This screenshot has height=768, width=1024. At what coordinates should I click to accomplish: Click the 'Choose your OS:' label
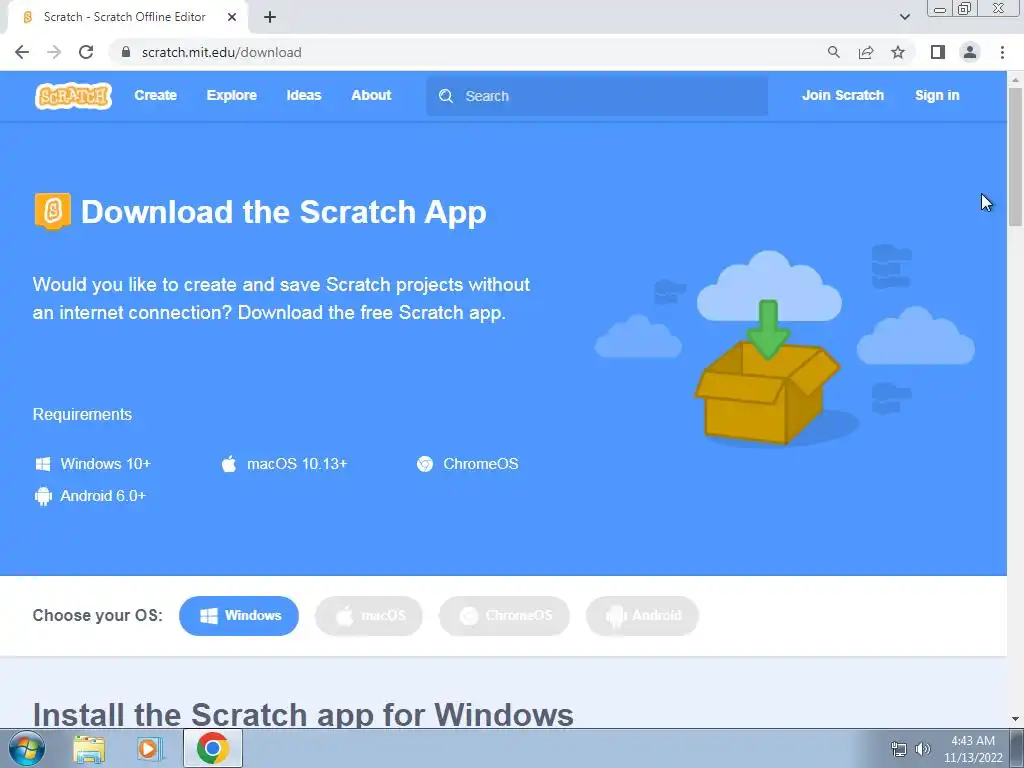97,616
